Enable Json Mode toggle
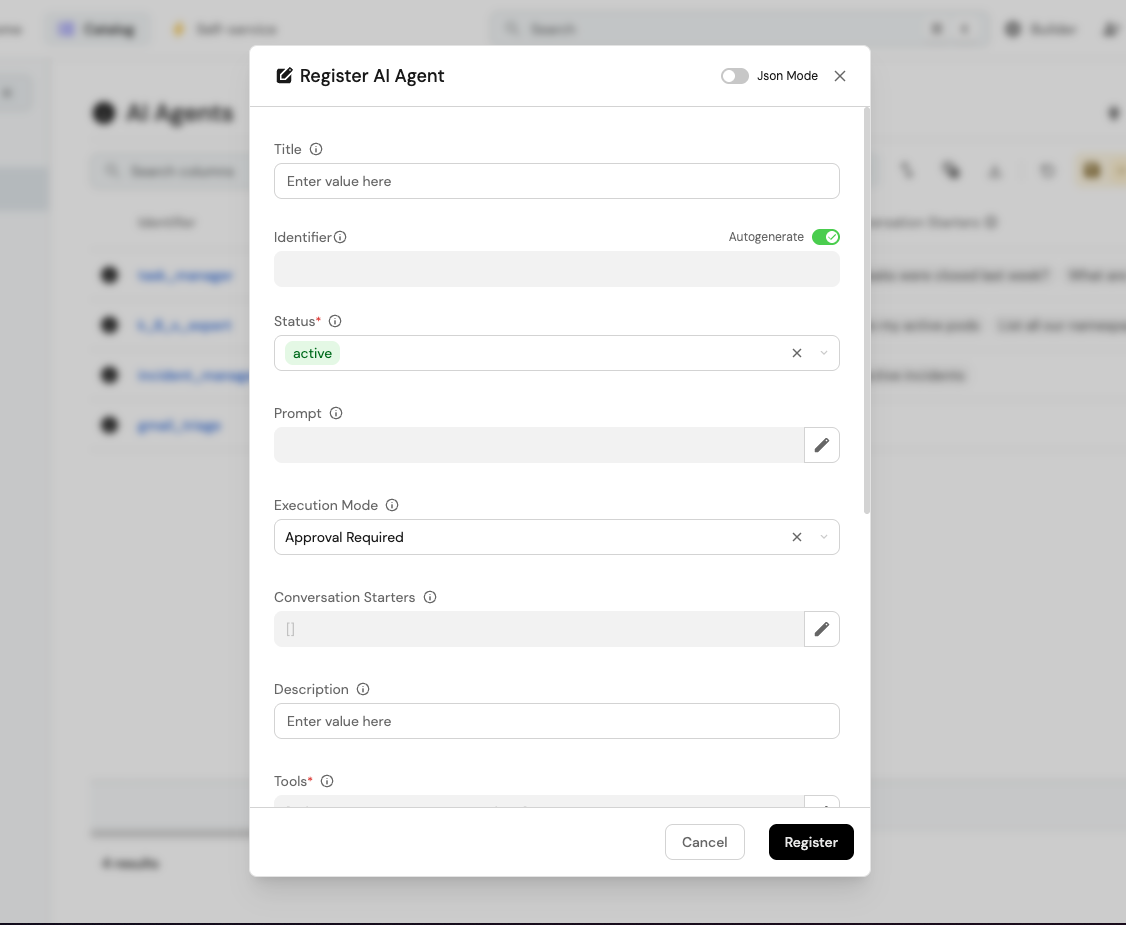This screenshot has height=925, width=1126. (x=735, y=76)
